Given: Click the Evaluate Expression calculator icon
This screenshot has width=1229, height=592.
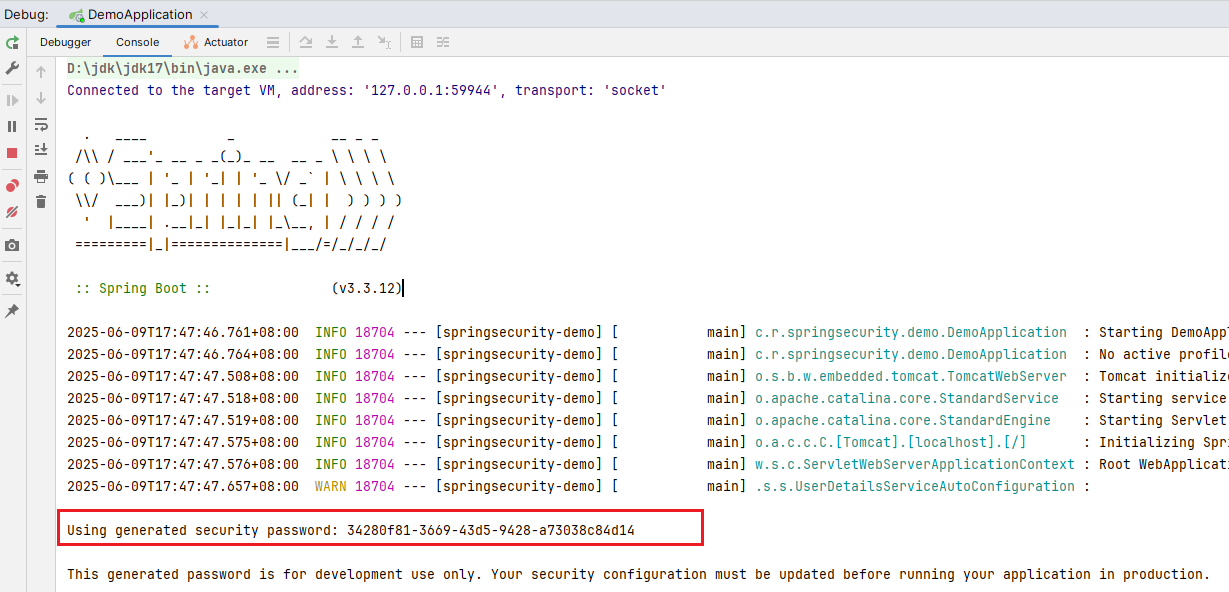Looking at the screenshot, I should (417, 42).
